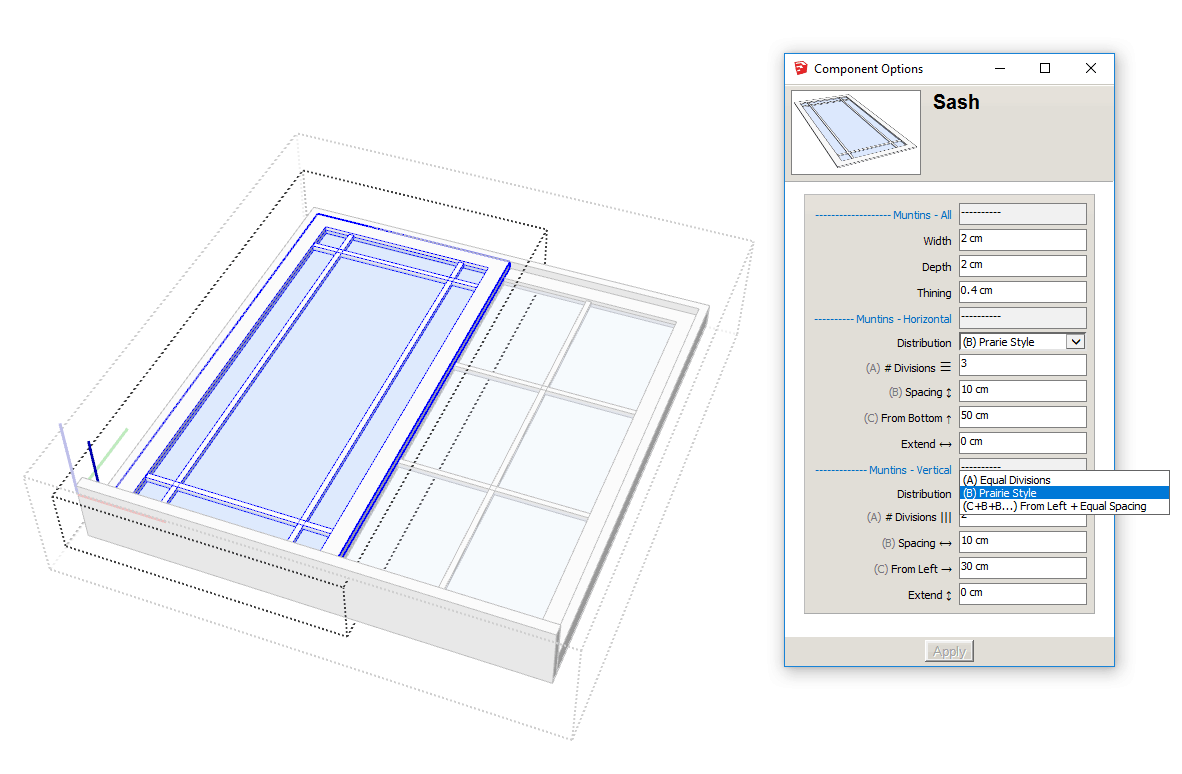Select the Spacing field under Muntins - Horizontal

click(x=1022, y=390)
